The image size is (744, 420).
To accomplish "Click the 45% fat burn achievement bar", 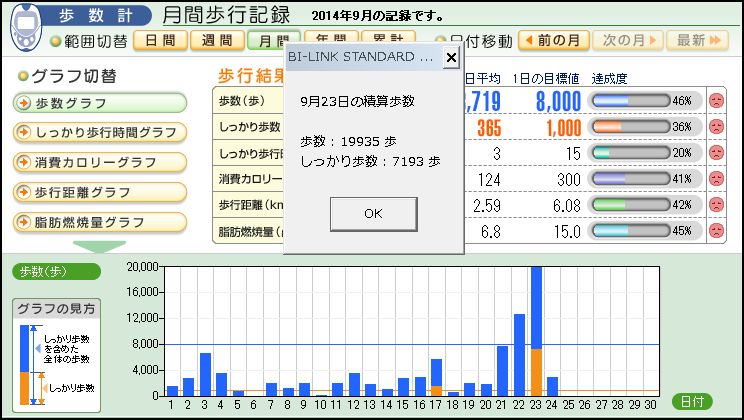I will pos(631,231).
